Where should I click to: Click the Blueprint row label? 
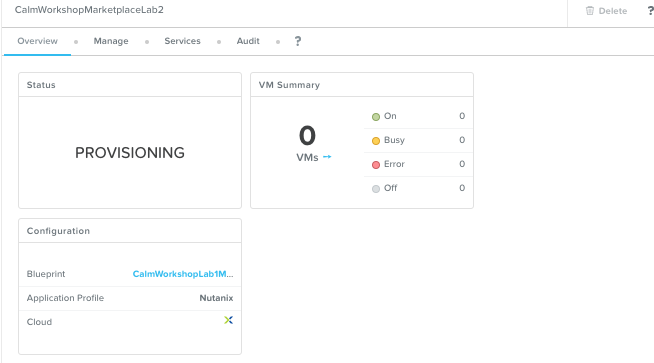click(46, 274)
